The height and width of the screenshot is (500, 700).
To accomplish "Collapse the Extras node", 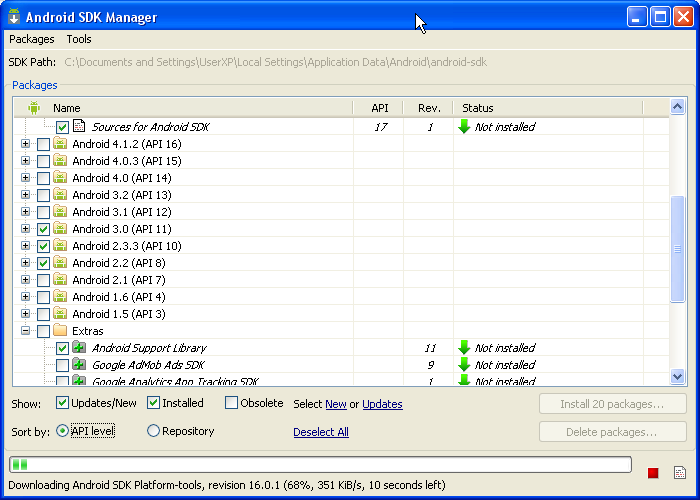I will tap(25, 331).
